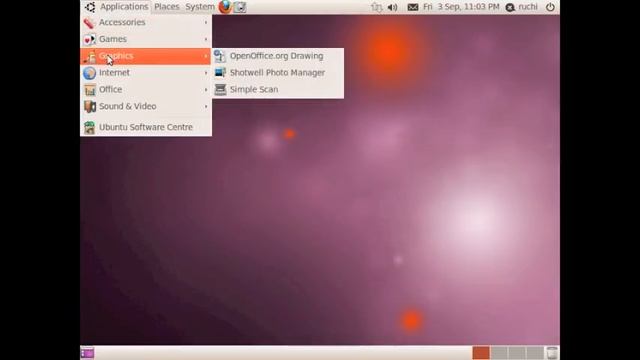
Task: Open the Applications menu
Action: pyautogui.click(x=124, y=7)
